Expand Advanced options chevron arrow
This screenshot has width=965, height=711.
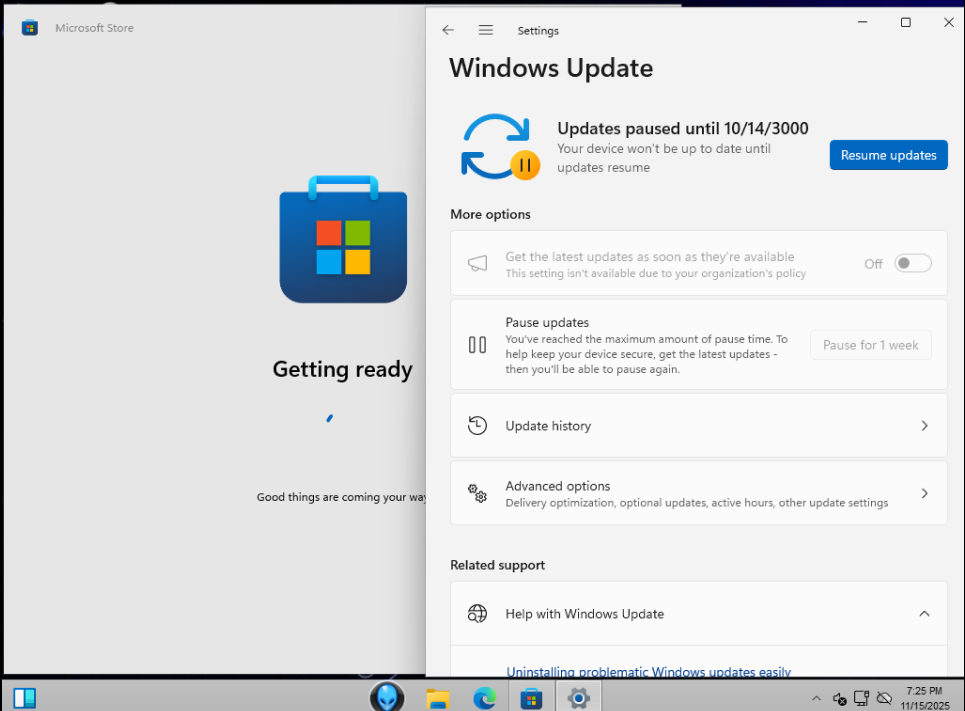tap(924, 493)
